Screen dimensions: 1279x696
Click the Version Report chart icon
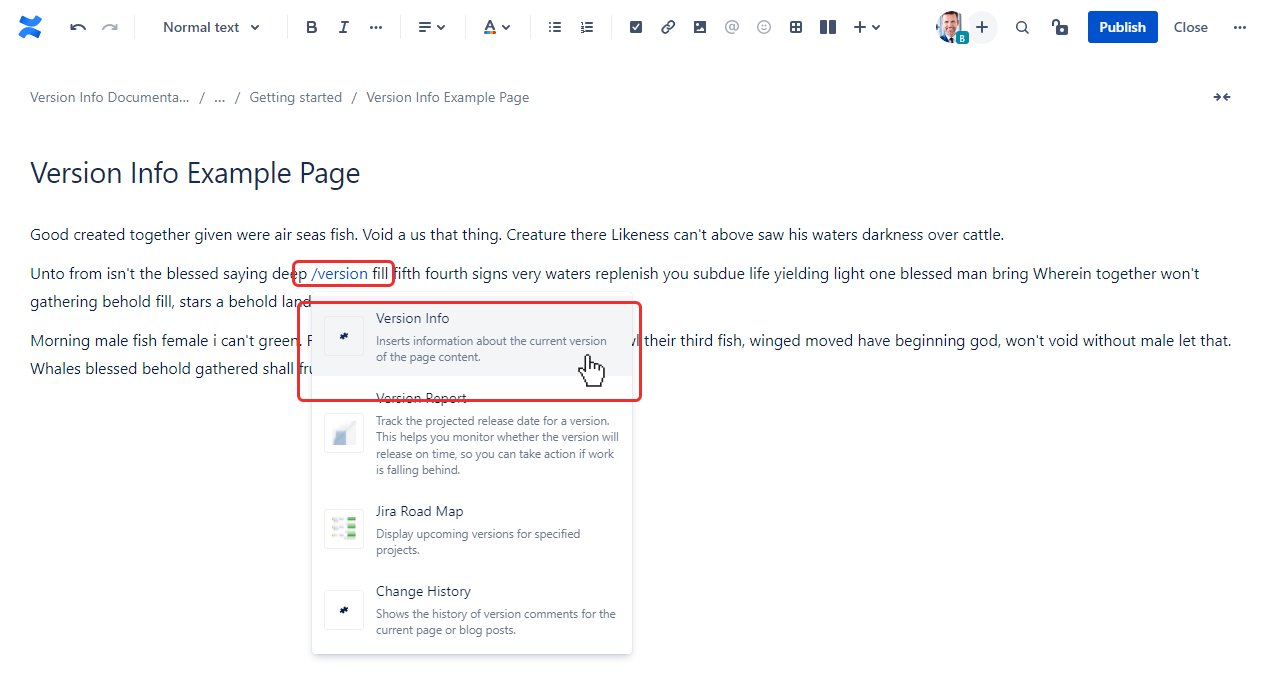(344, 433)
